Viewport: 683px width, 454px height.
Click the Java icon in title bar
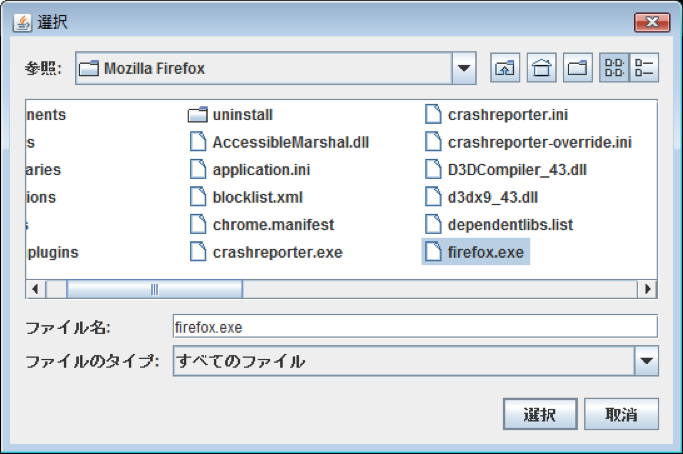click(22, 22)
